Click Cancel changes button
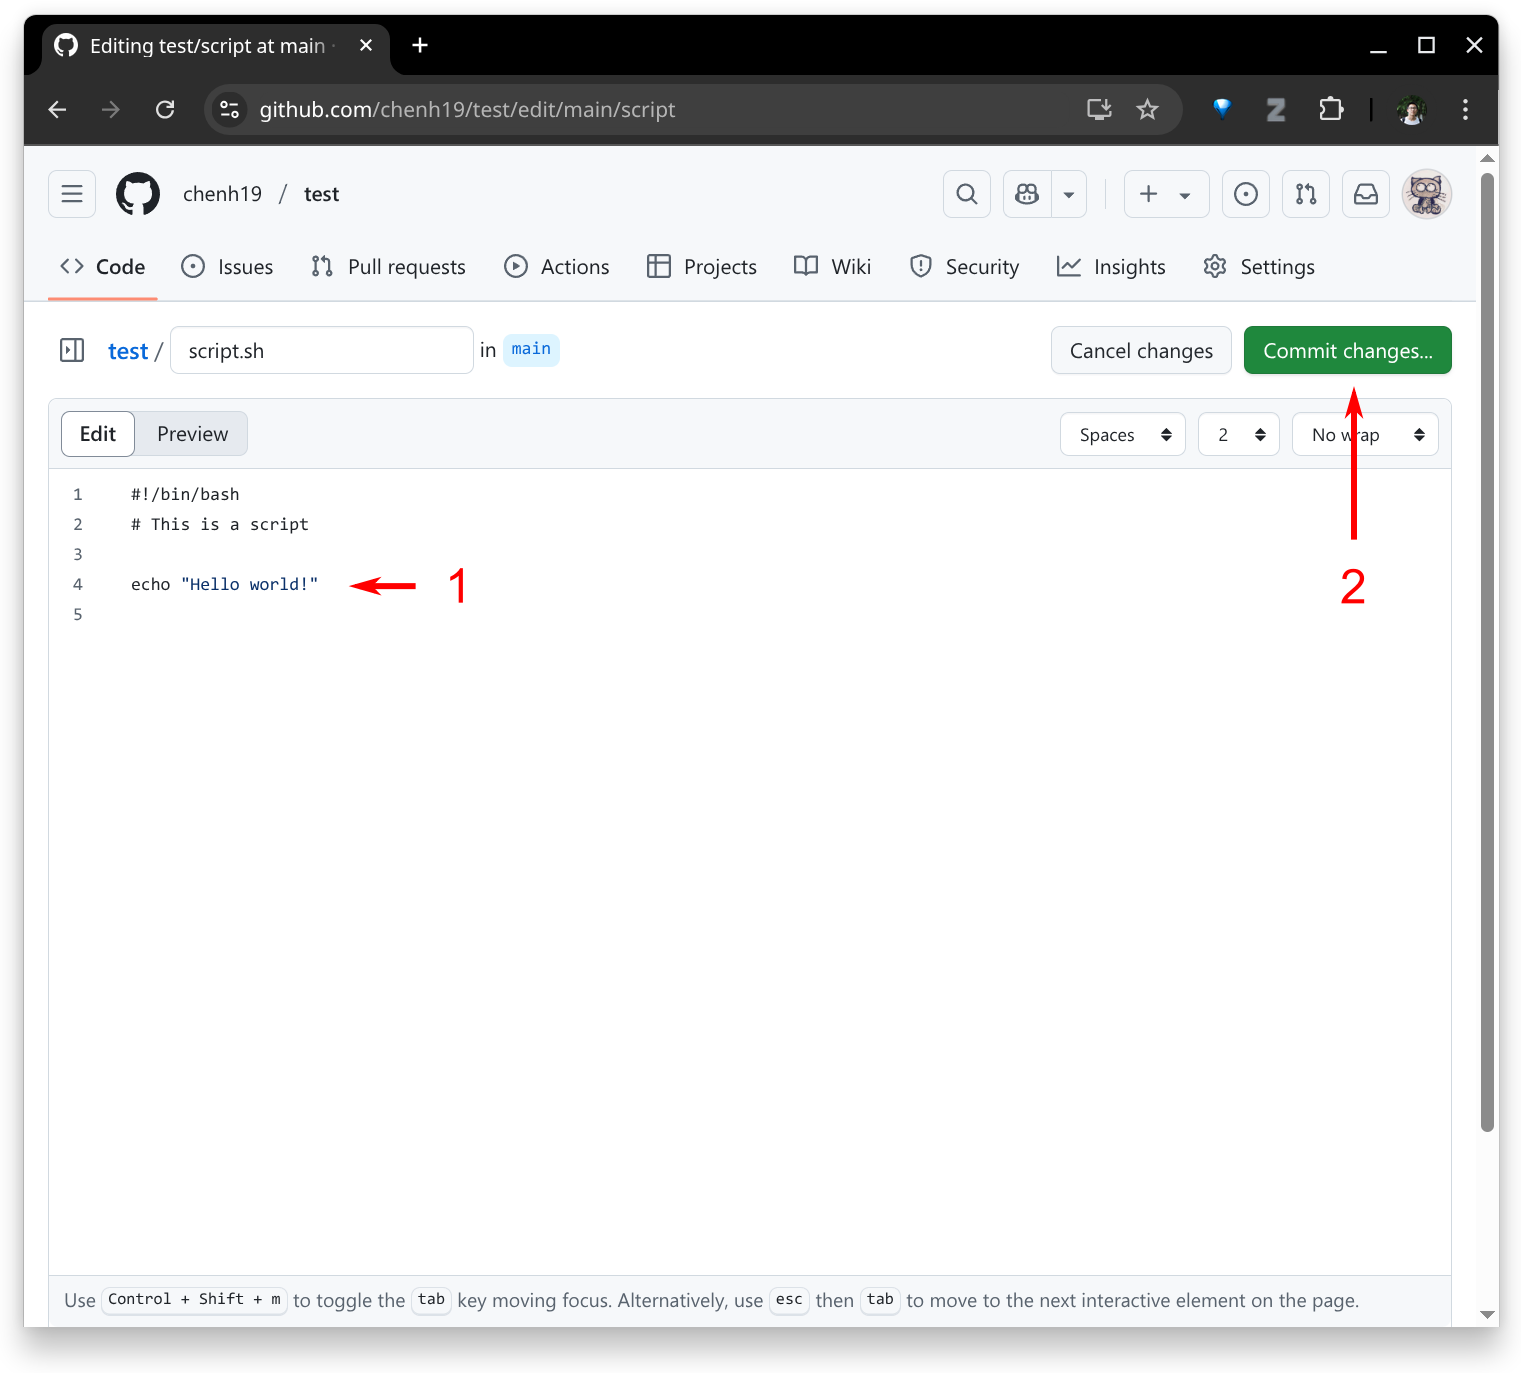Viewport: 1521px width, 1373px height. [x=1141, y=350]
